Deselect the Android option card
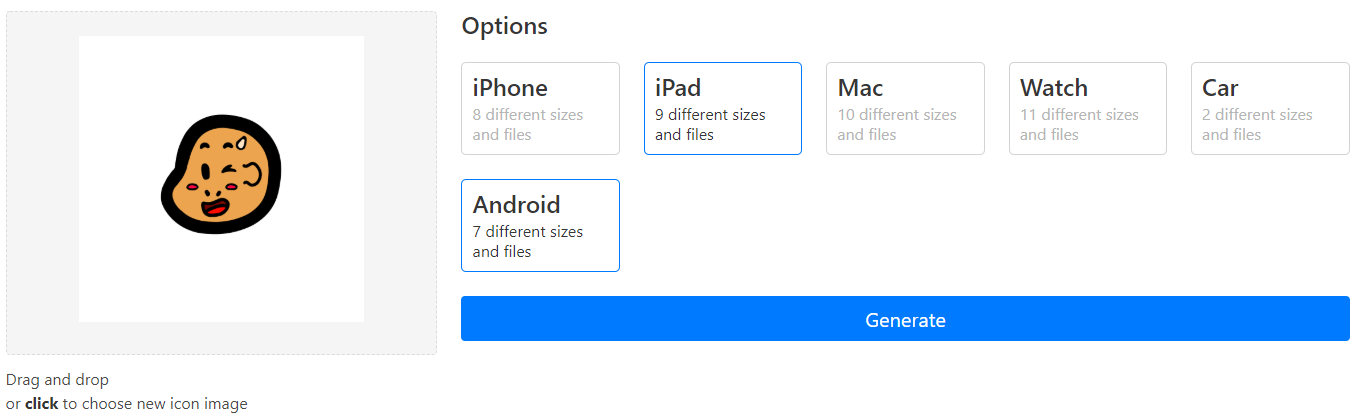Image resolution: width=1360 pixels, height=418 pixels. (540, 225)
